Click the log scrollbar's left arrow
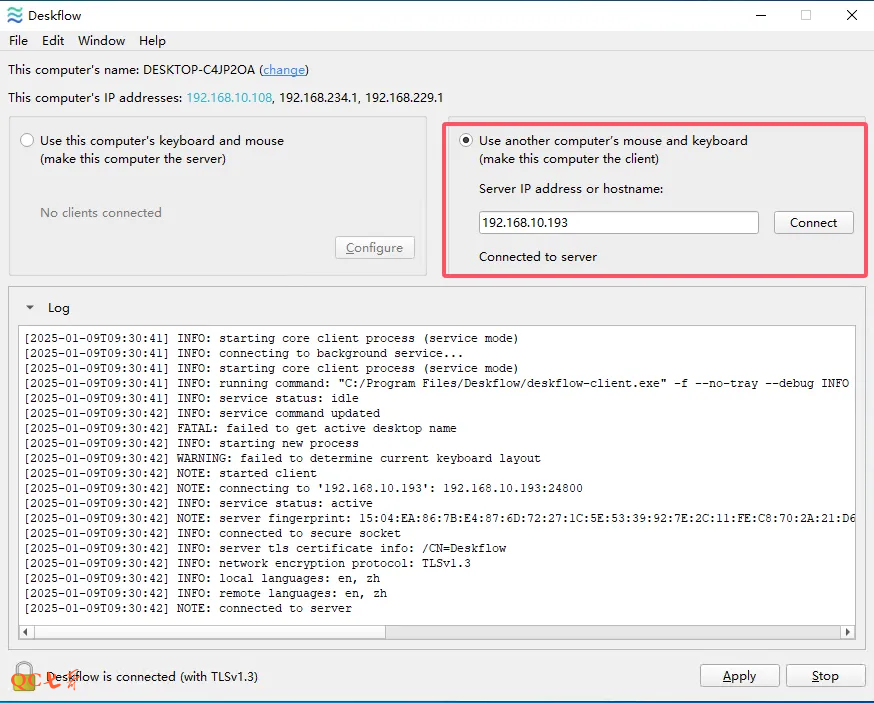Image resolution: width=874 pixels, height=703 pixels. point(27,632)
